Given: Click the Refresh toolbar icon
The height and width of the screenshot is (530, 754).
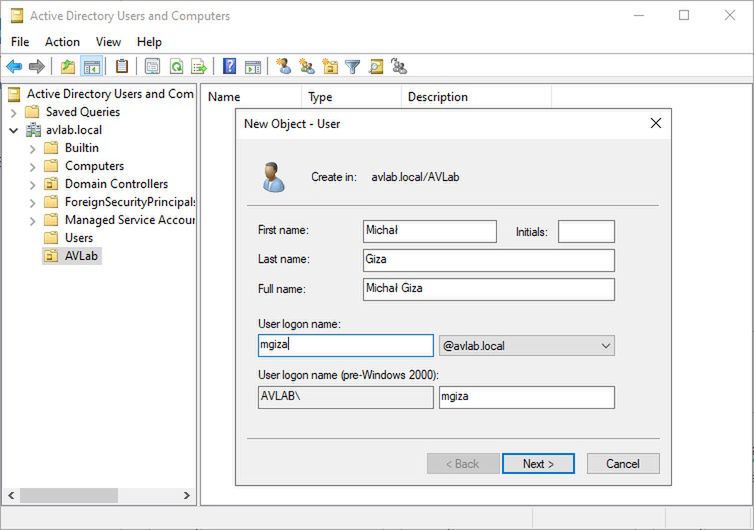Looking at the screenshot, I should click(176, 67).
